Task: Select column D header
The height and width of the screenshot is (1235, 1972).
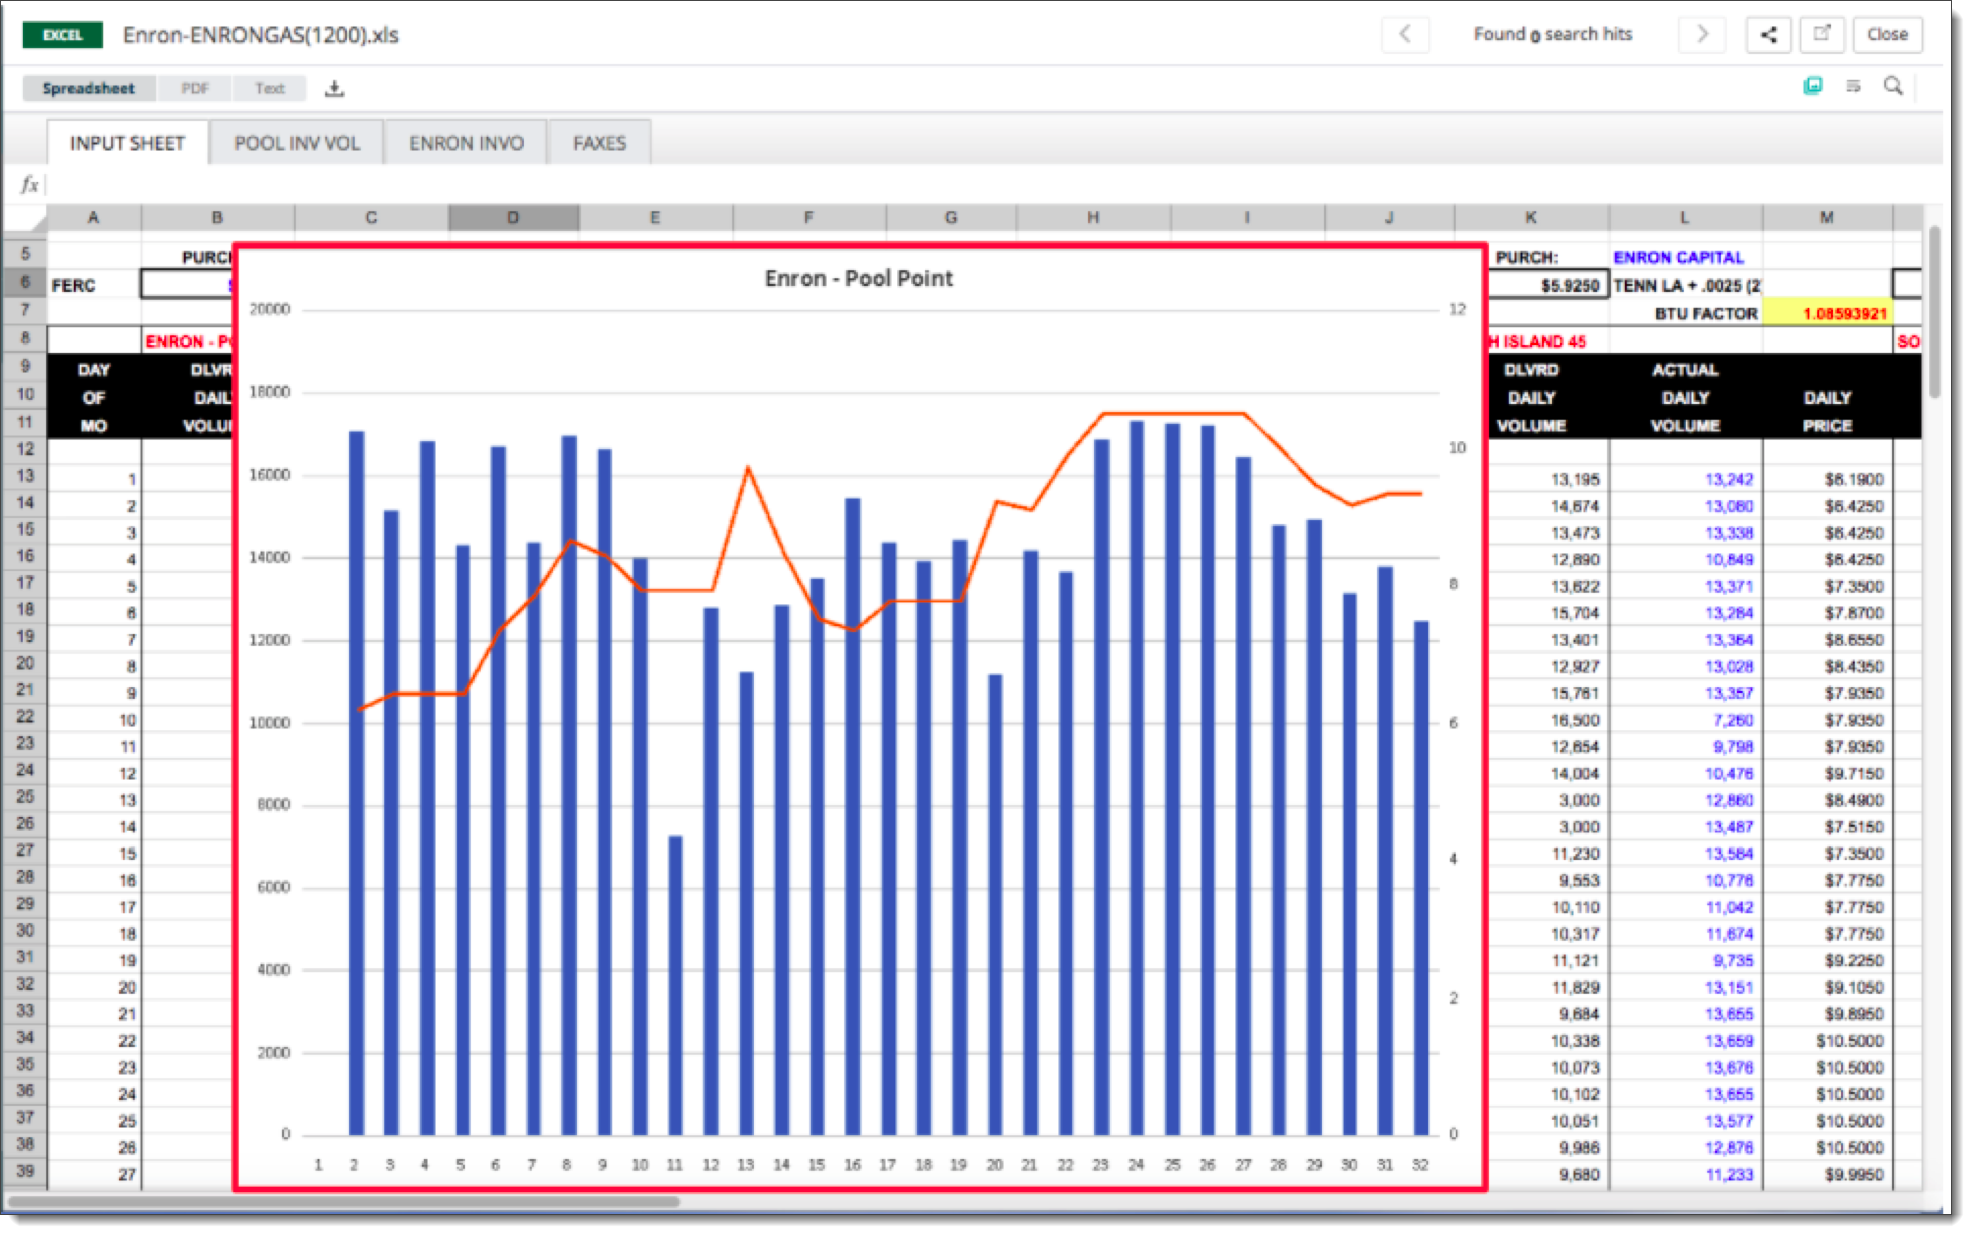Action: pyautogui.click(x=513, y=217)
